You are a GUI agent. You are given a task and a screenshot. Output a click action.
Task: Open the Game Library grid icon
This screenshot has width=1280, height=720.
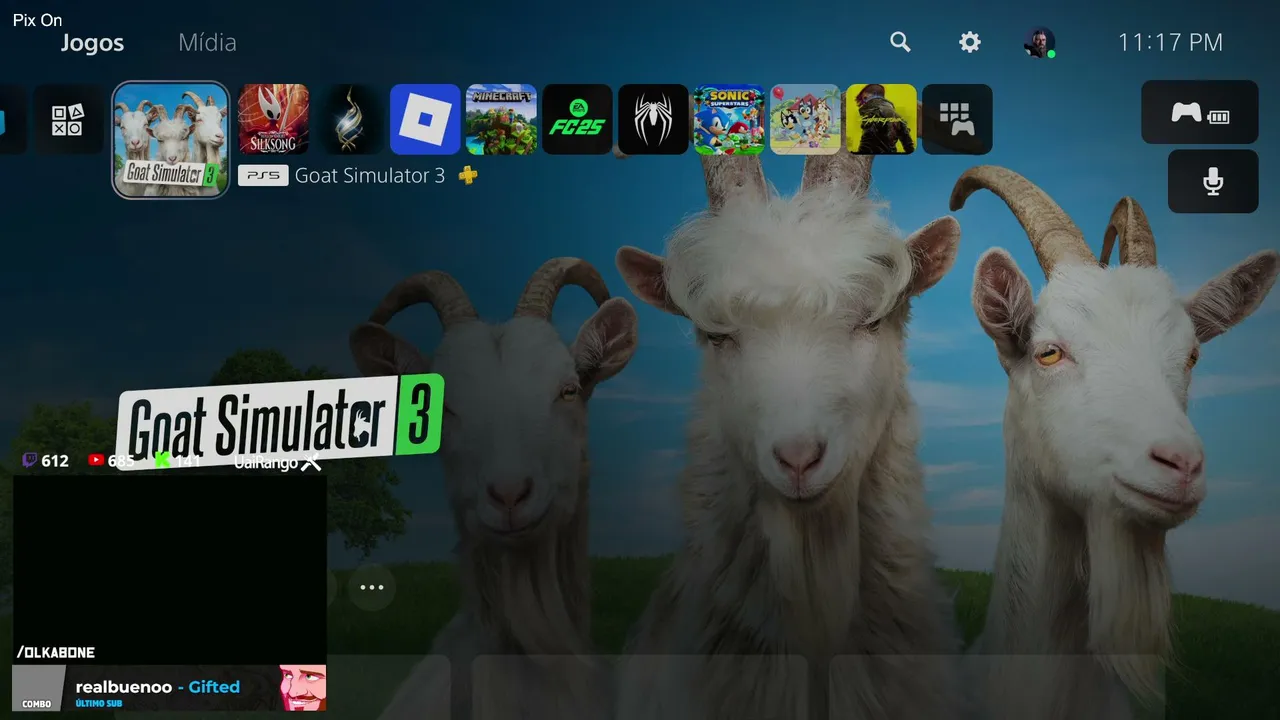957,119
